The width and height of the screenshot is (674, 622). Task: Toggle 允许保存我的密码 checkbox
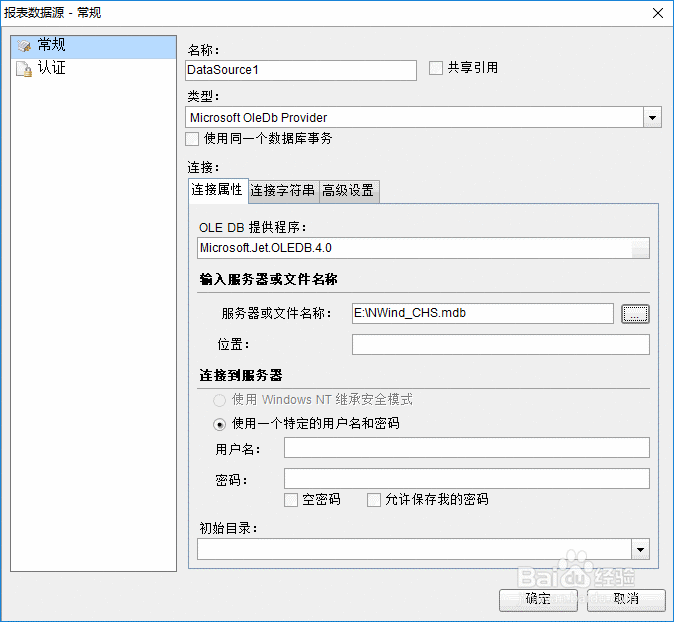point(374,500)
